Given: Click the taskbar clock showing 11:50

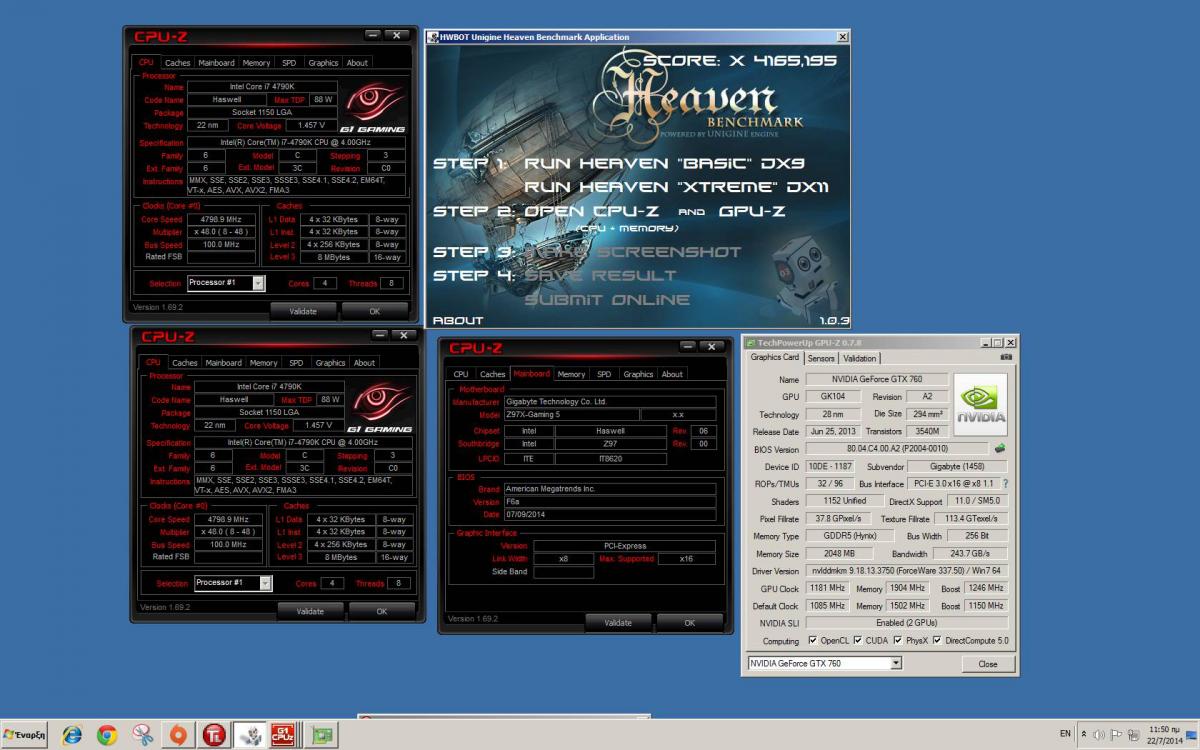Looking at the screenshot, I should click(x=1164, y=735).
